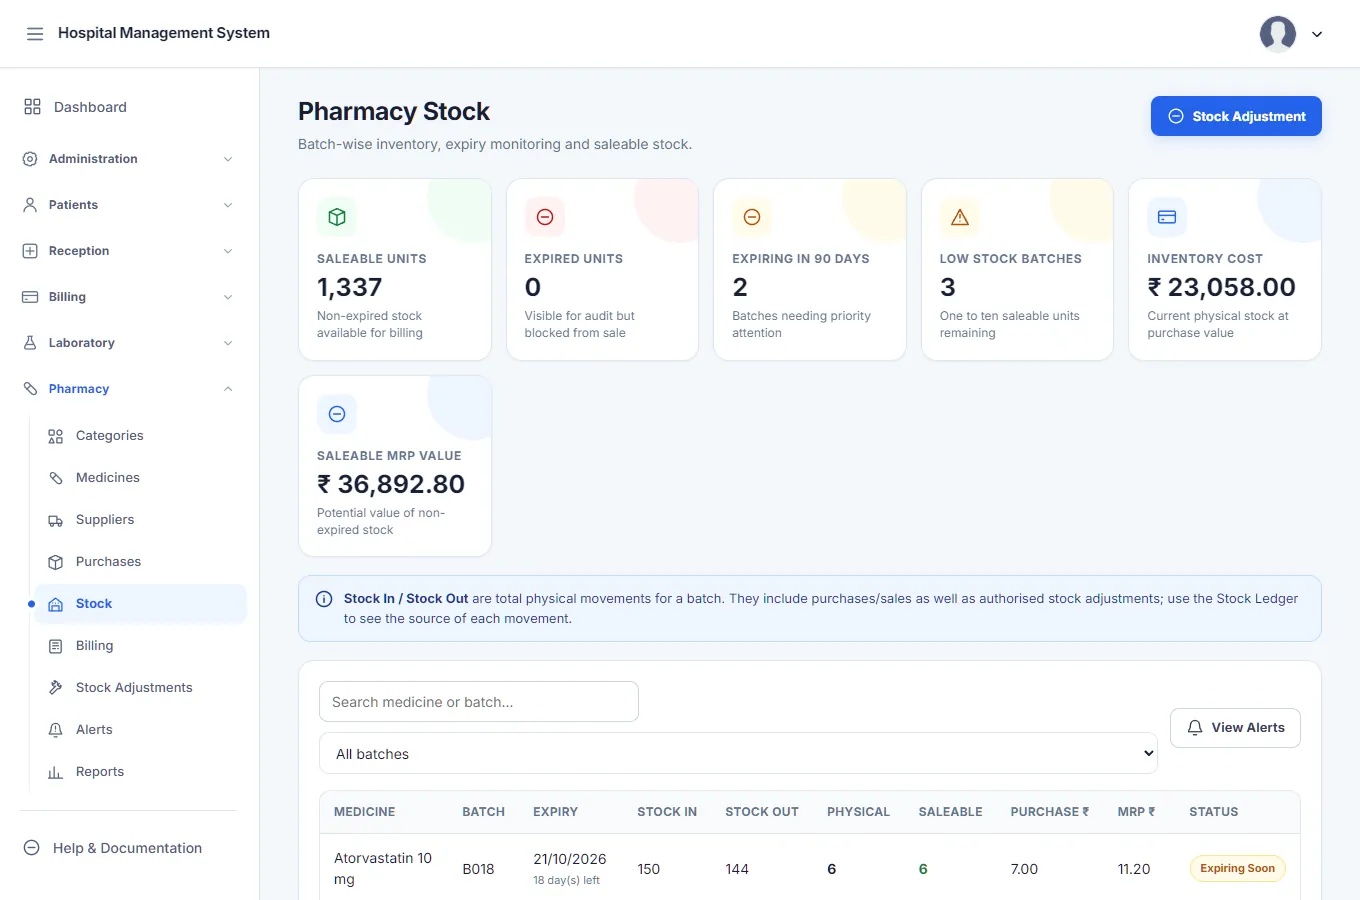The width and height of the screenshot is (1360, 900).
Task: Open Alerts in Pharmacy submenu
Action: [140, 730]
